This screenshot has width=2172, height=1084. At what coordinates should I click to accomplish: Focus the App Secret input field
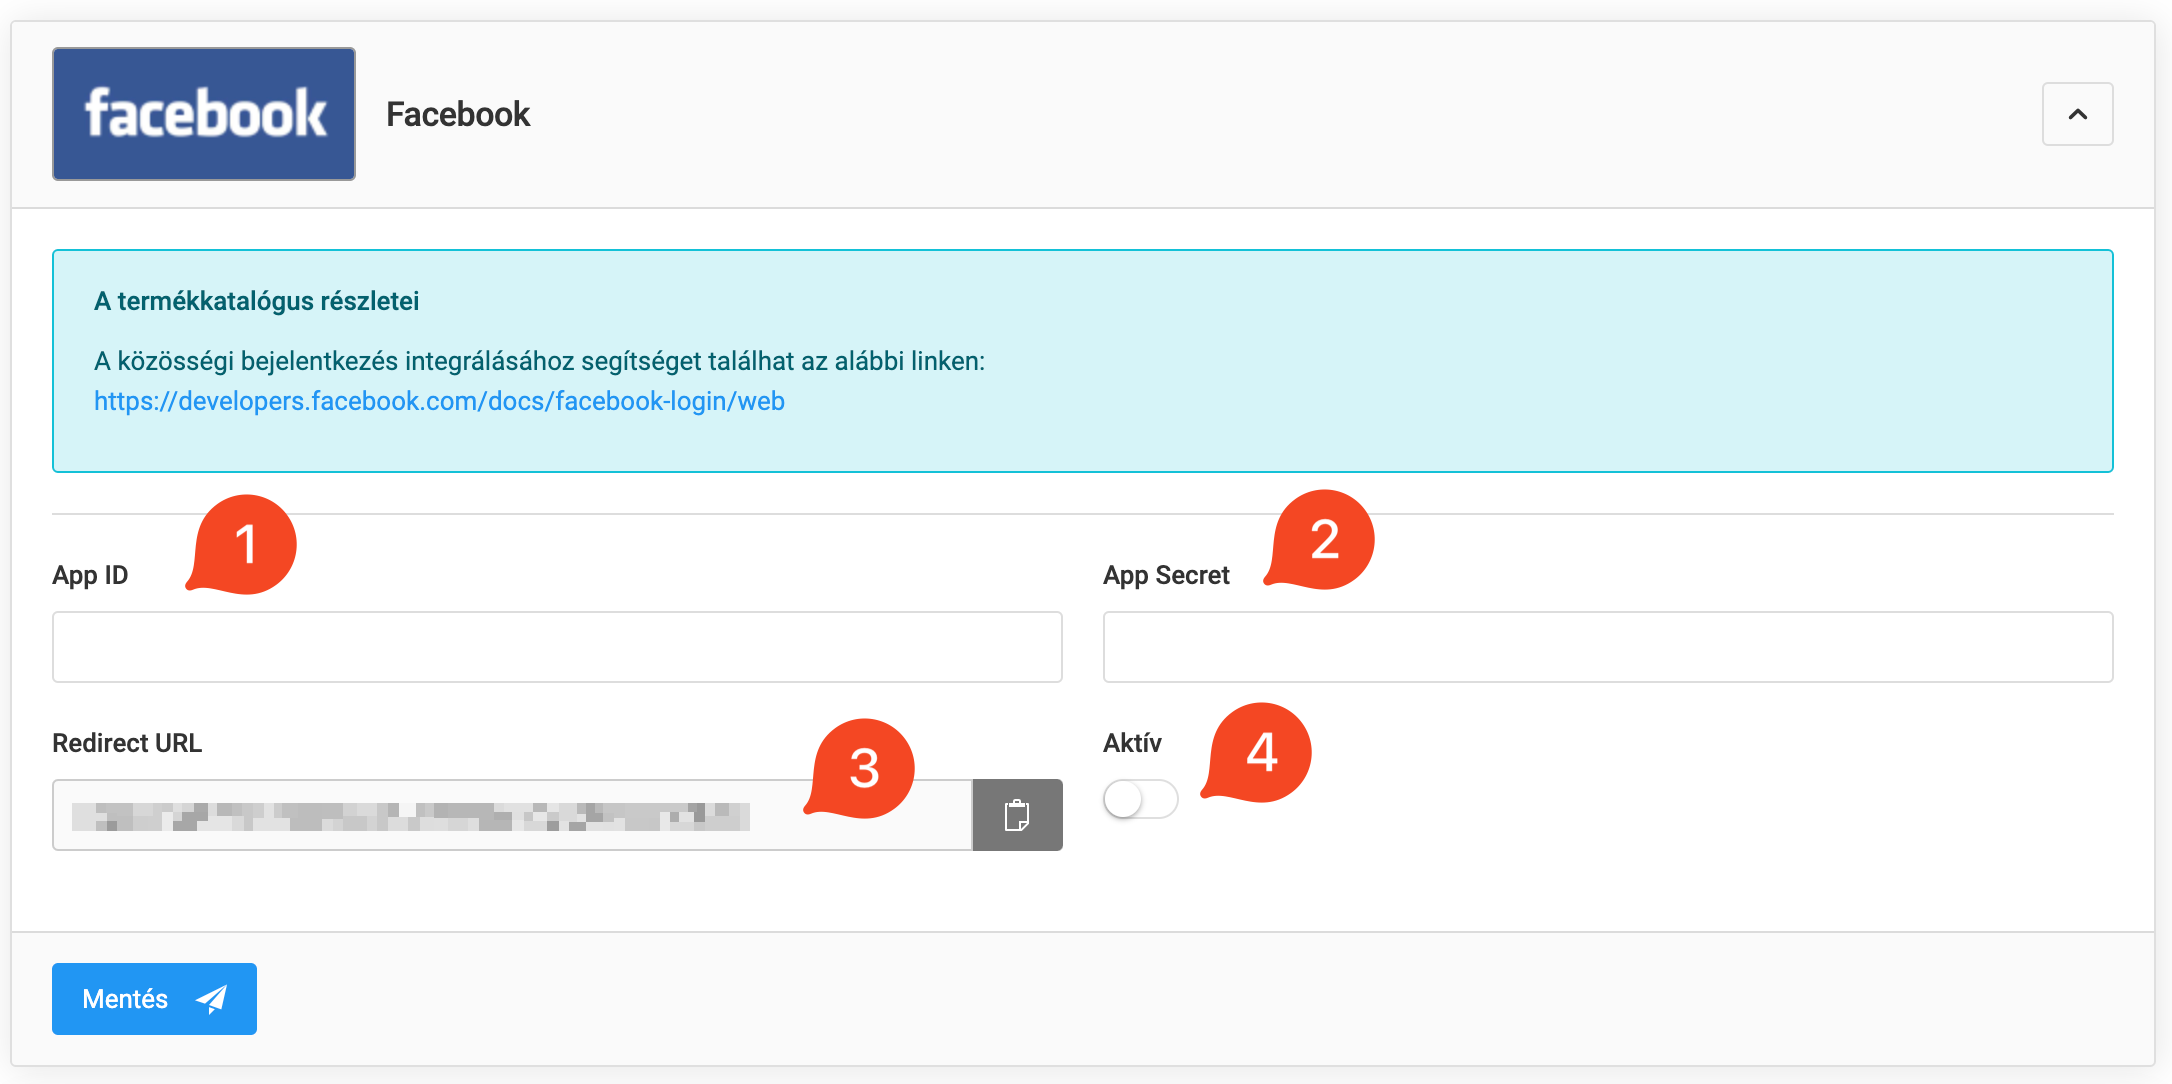click(x=1607, y=647)
